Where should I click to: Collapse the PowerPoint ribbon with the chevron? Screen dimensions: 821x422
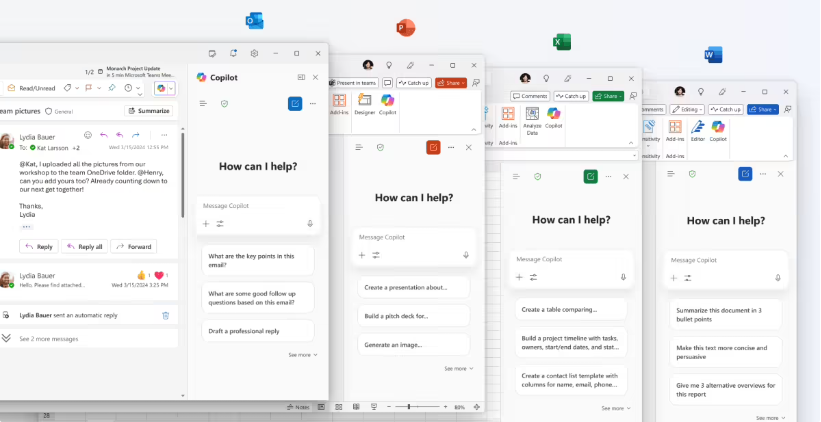coord(474,130)
